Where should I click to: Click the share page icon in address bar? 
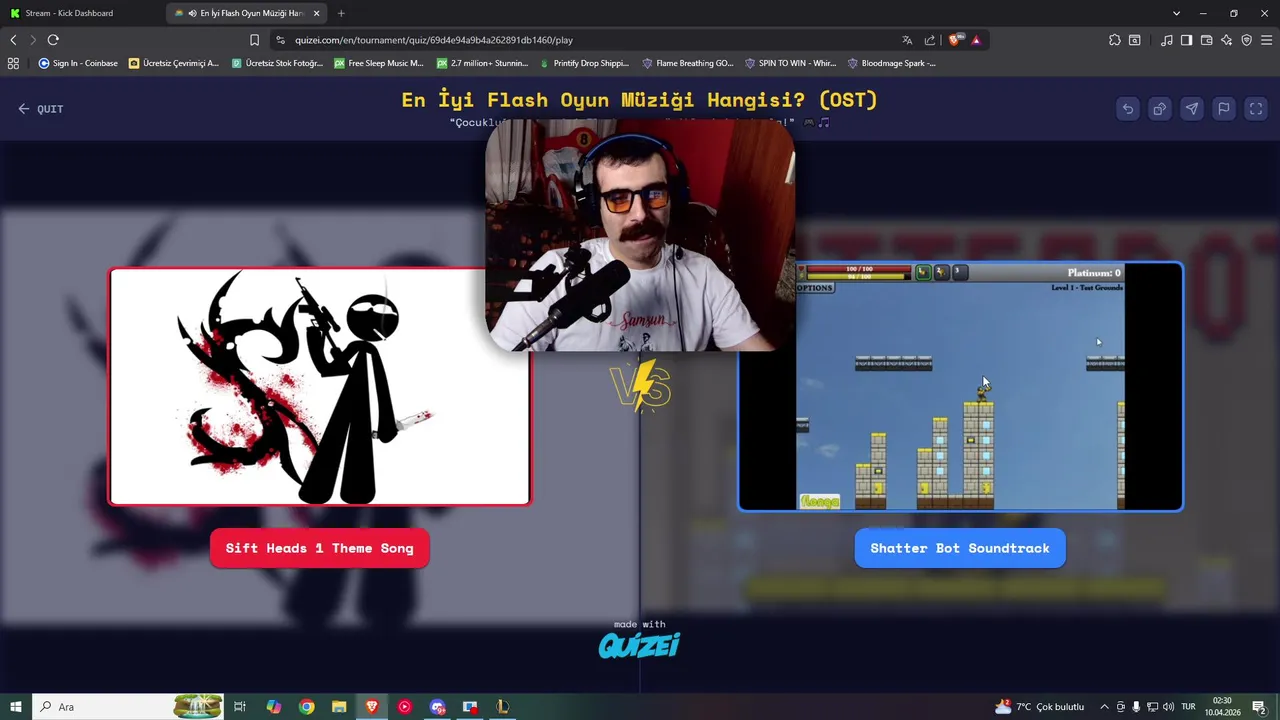click(930, 40)
